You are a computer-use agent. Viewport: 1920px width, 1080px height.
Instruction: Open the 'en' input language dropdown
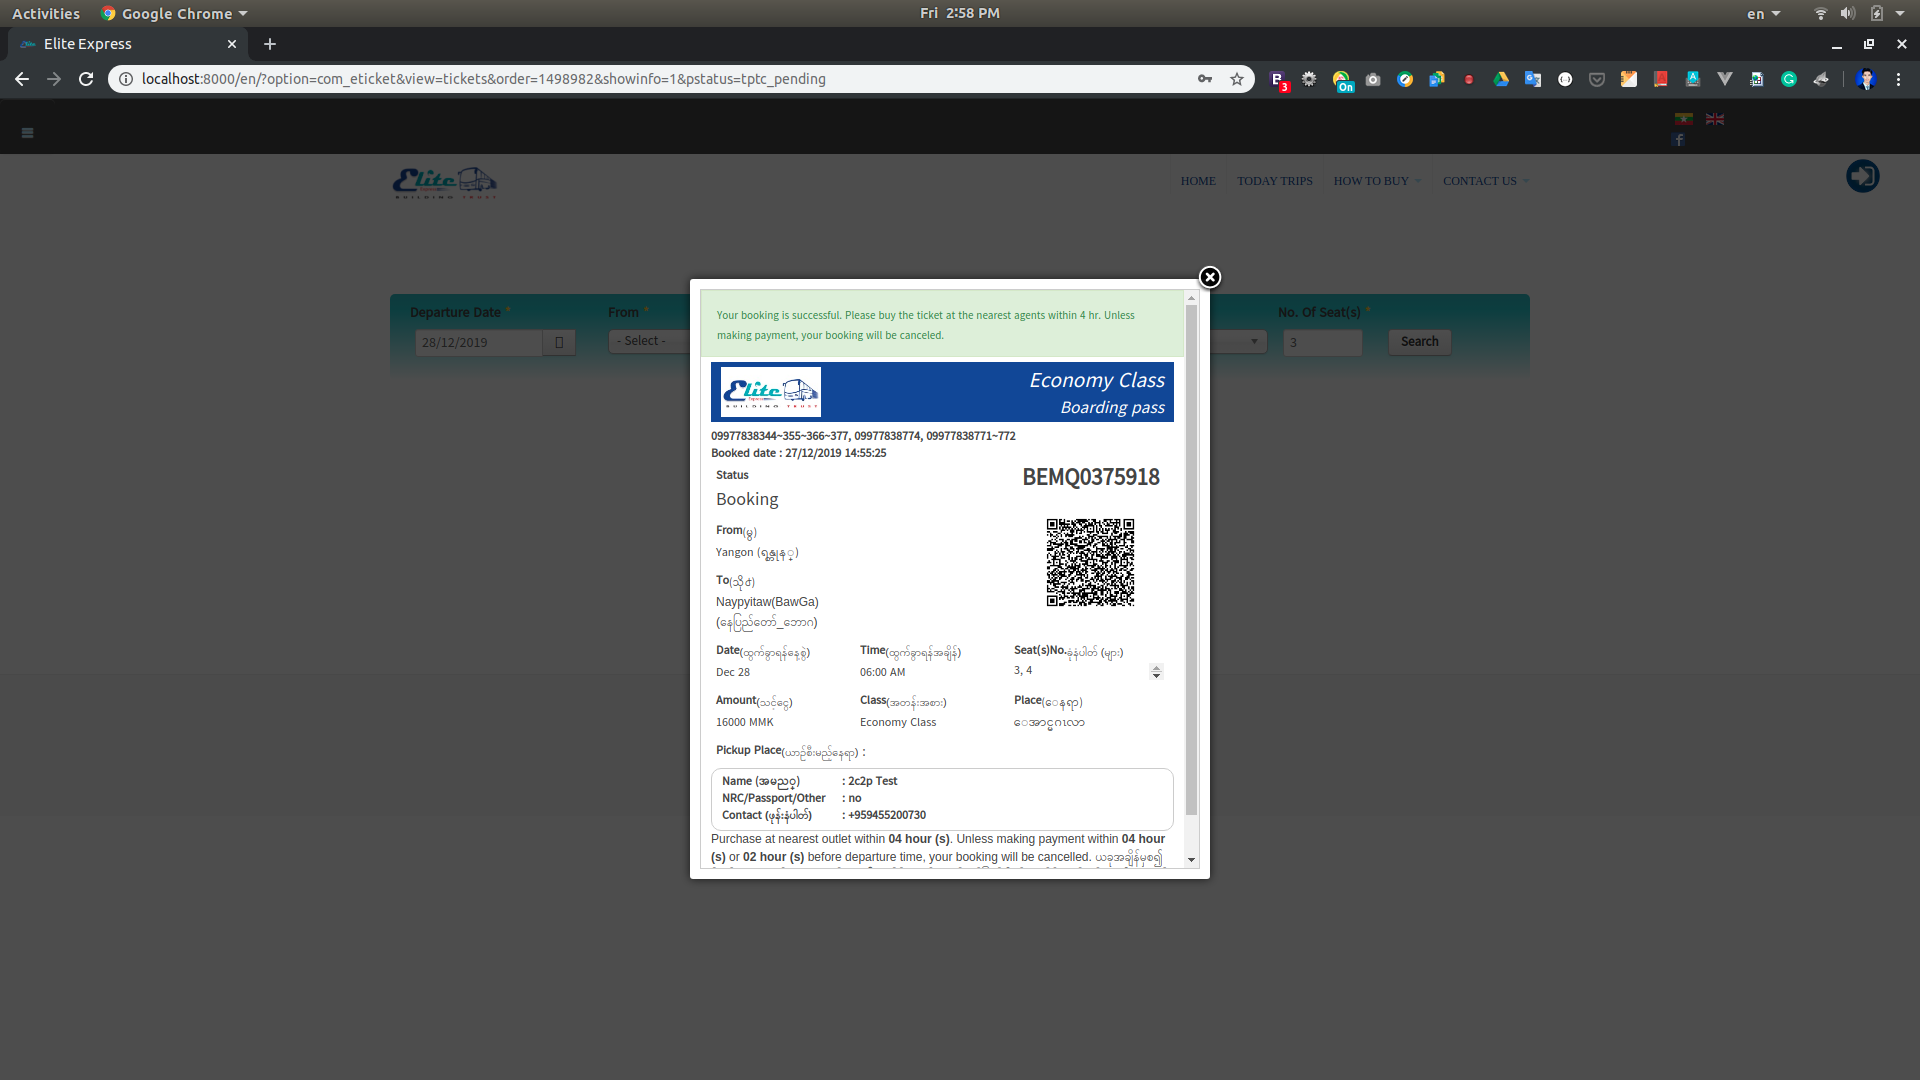(x=1763, y=13)
